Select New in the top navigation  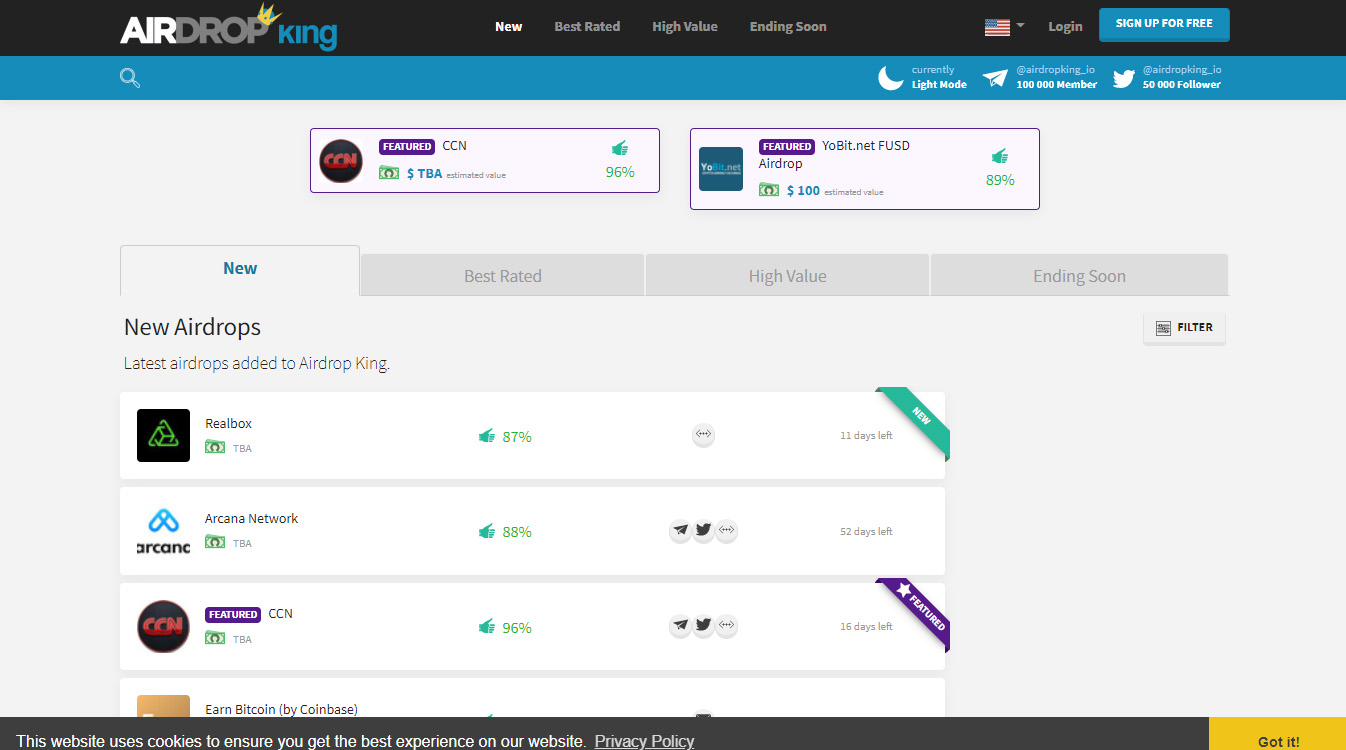pyautogui.click(x=508, y=27)
